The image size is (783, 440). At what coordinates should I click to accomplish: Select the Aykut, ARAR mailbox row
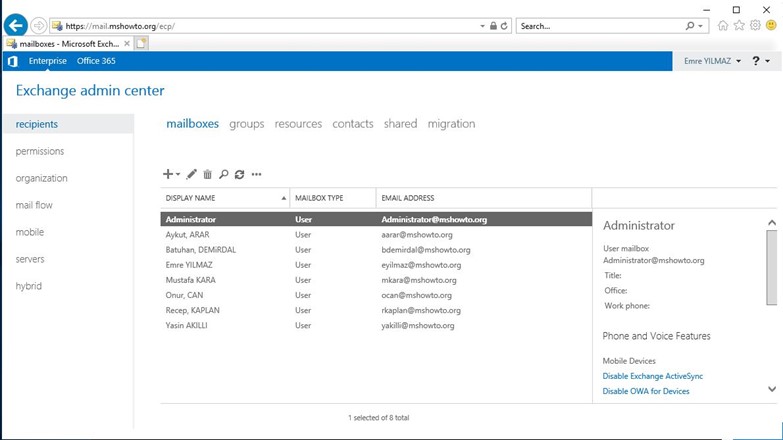pos(376,235)
